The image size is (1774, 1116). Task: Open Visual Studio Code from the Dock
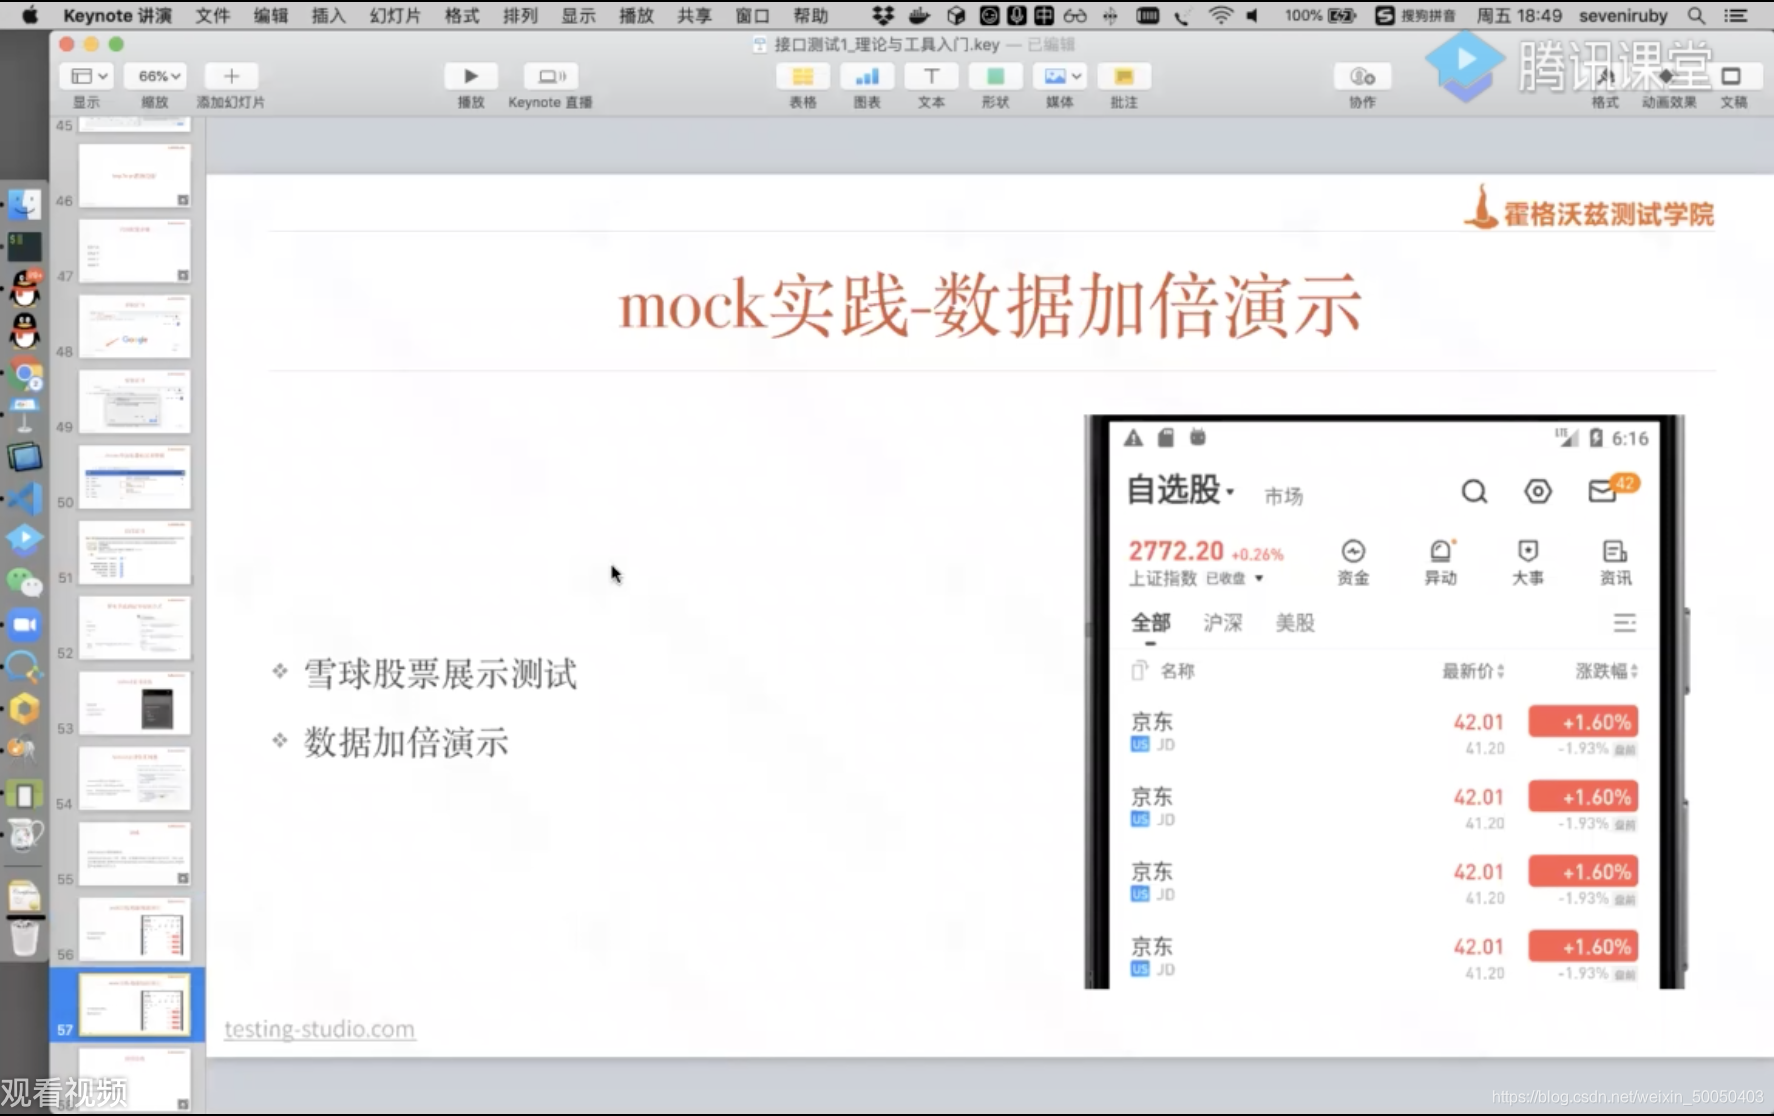pyautogui.click(x=25, y=499)
